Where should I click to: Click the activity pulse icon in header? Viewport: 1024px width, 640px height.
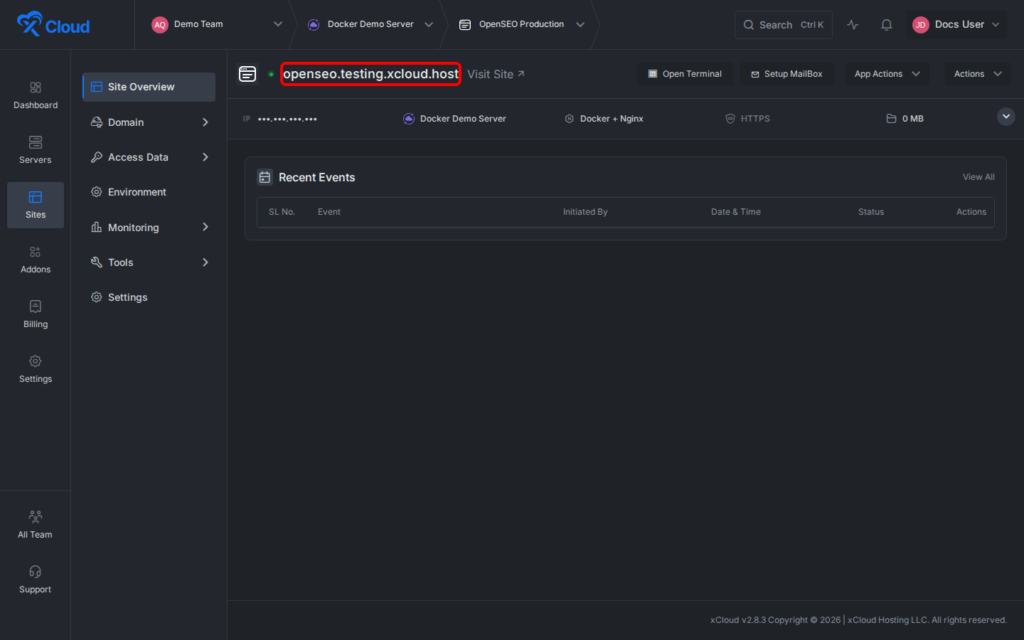click(853, 25)
